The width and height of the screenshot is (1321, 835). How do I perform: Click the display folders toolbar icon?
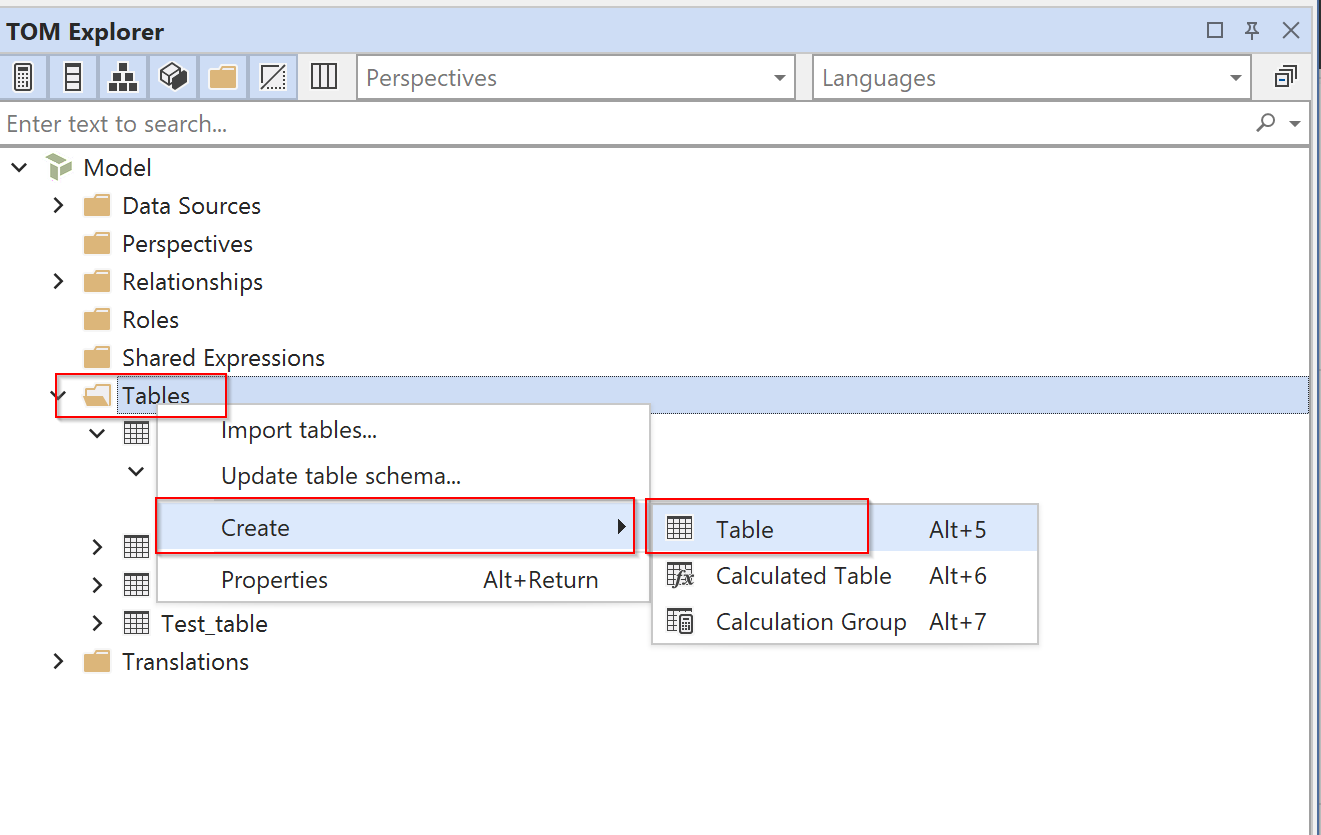tap(223, 78)
